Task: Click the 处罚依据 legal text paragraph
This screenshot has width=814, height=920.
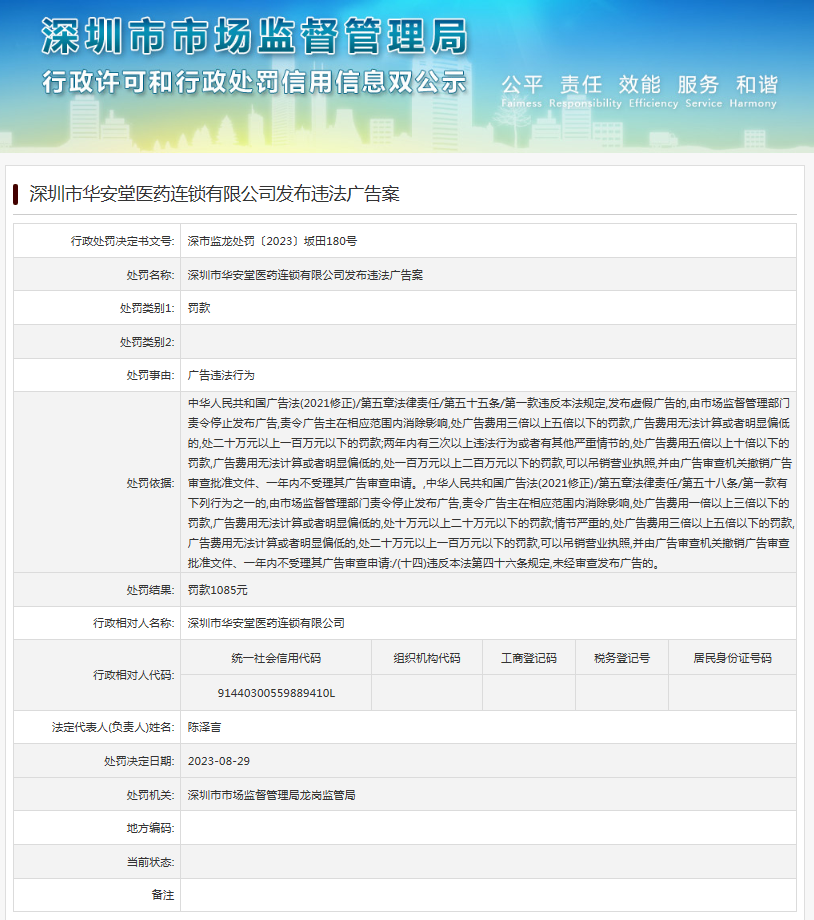Action: tap(491, 483)
